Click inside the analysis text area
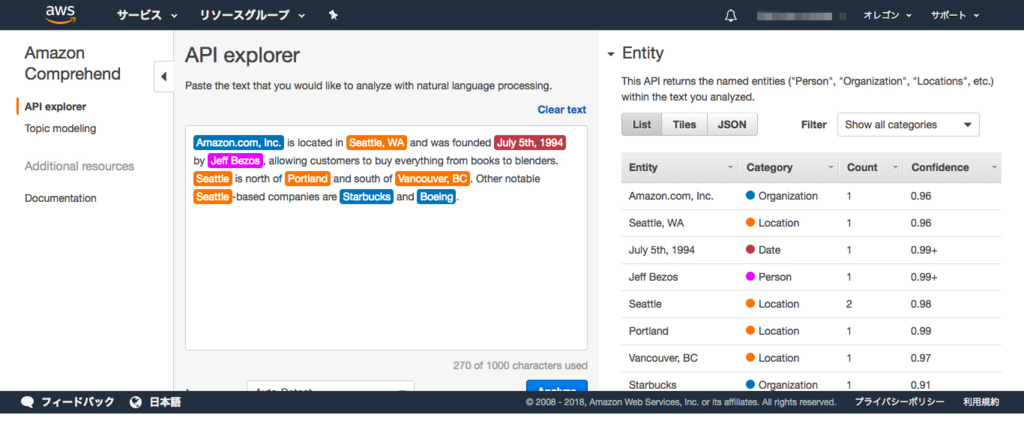The image size is (1024, 436). 386,274
